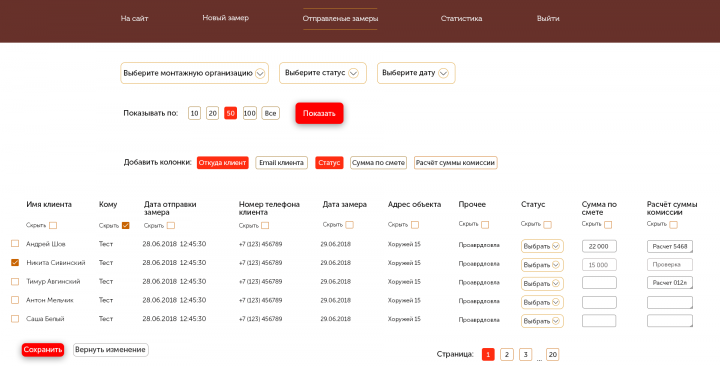
Task: Click the 'Проверка' commission field
Action: pyautogui.click(x=670, y=265)
